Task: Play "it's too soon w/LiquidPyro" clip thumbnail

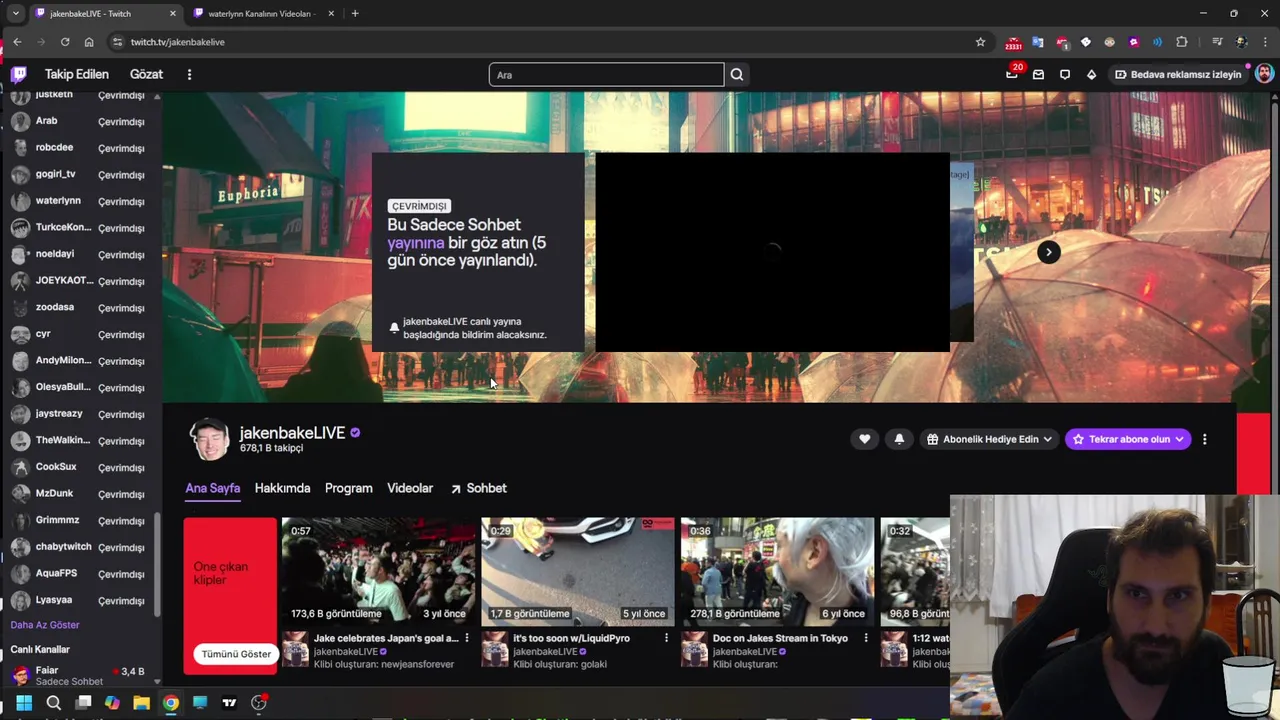Action: point(578,571)
